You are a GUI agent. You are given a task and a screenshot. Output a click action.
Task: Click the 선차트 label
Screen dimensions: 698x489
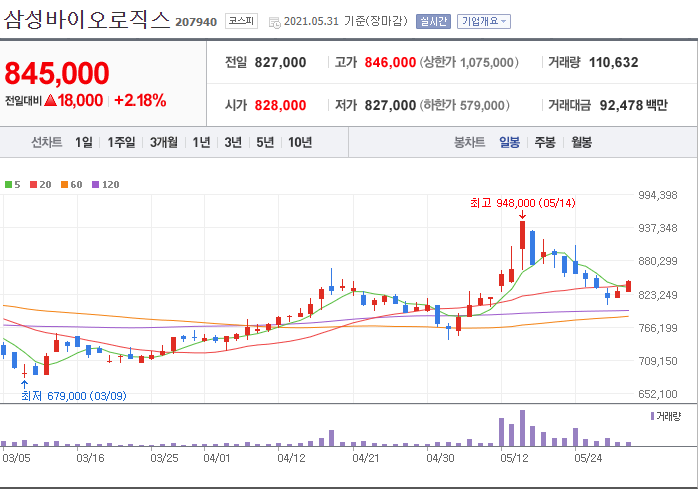[47, 143]
